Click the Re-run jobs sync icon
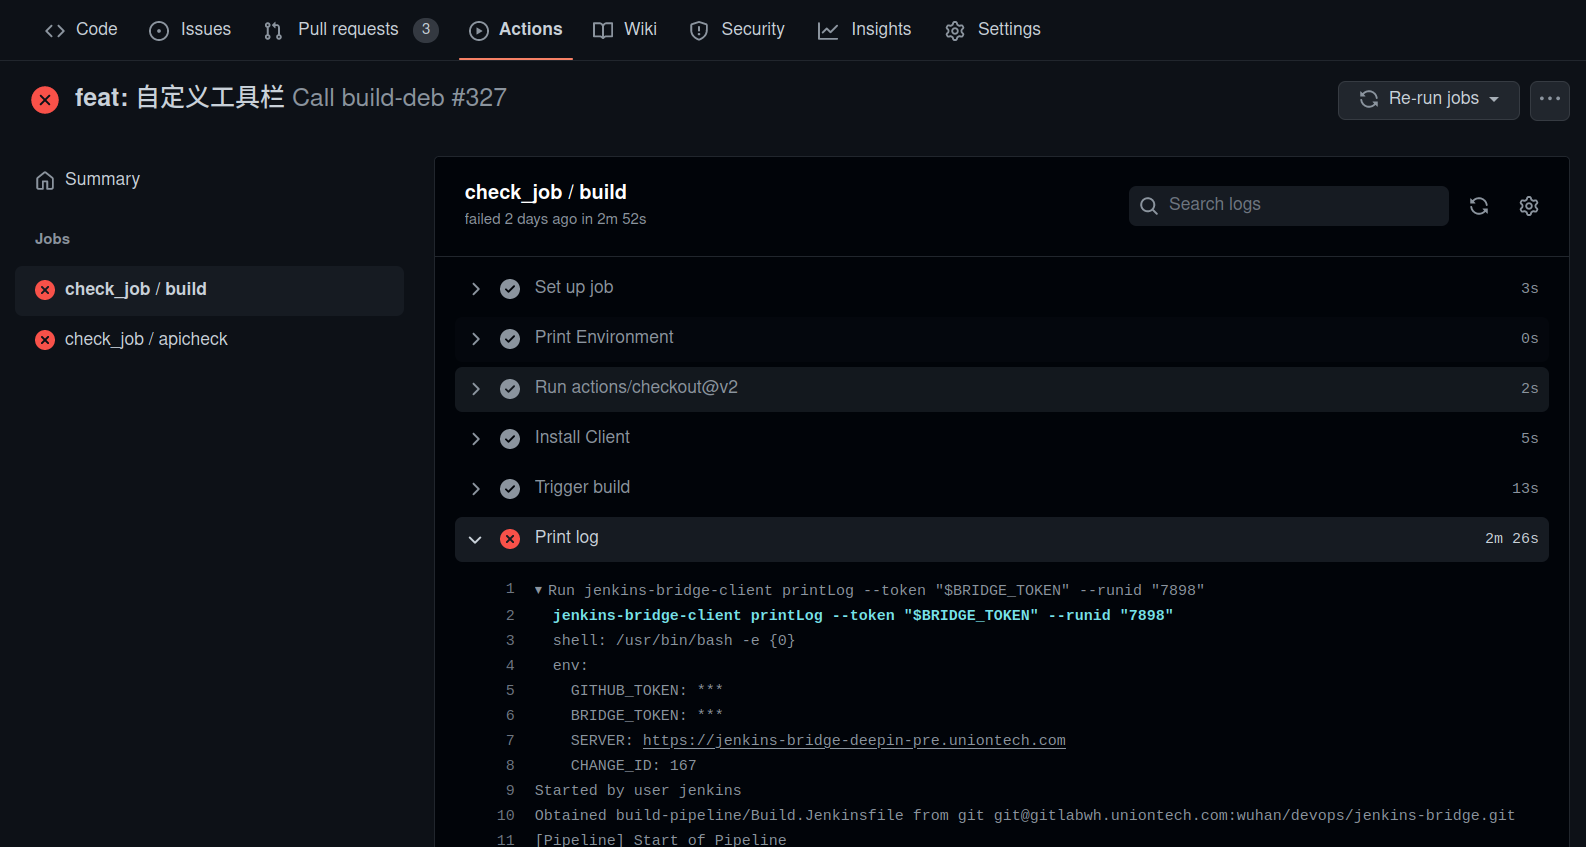 [x=1369, y=99]
